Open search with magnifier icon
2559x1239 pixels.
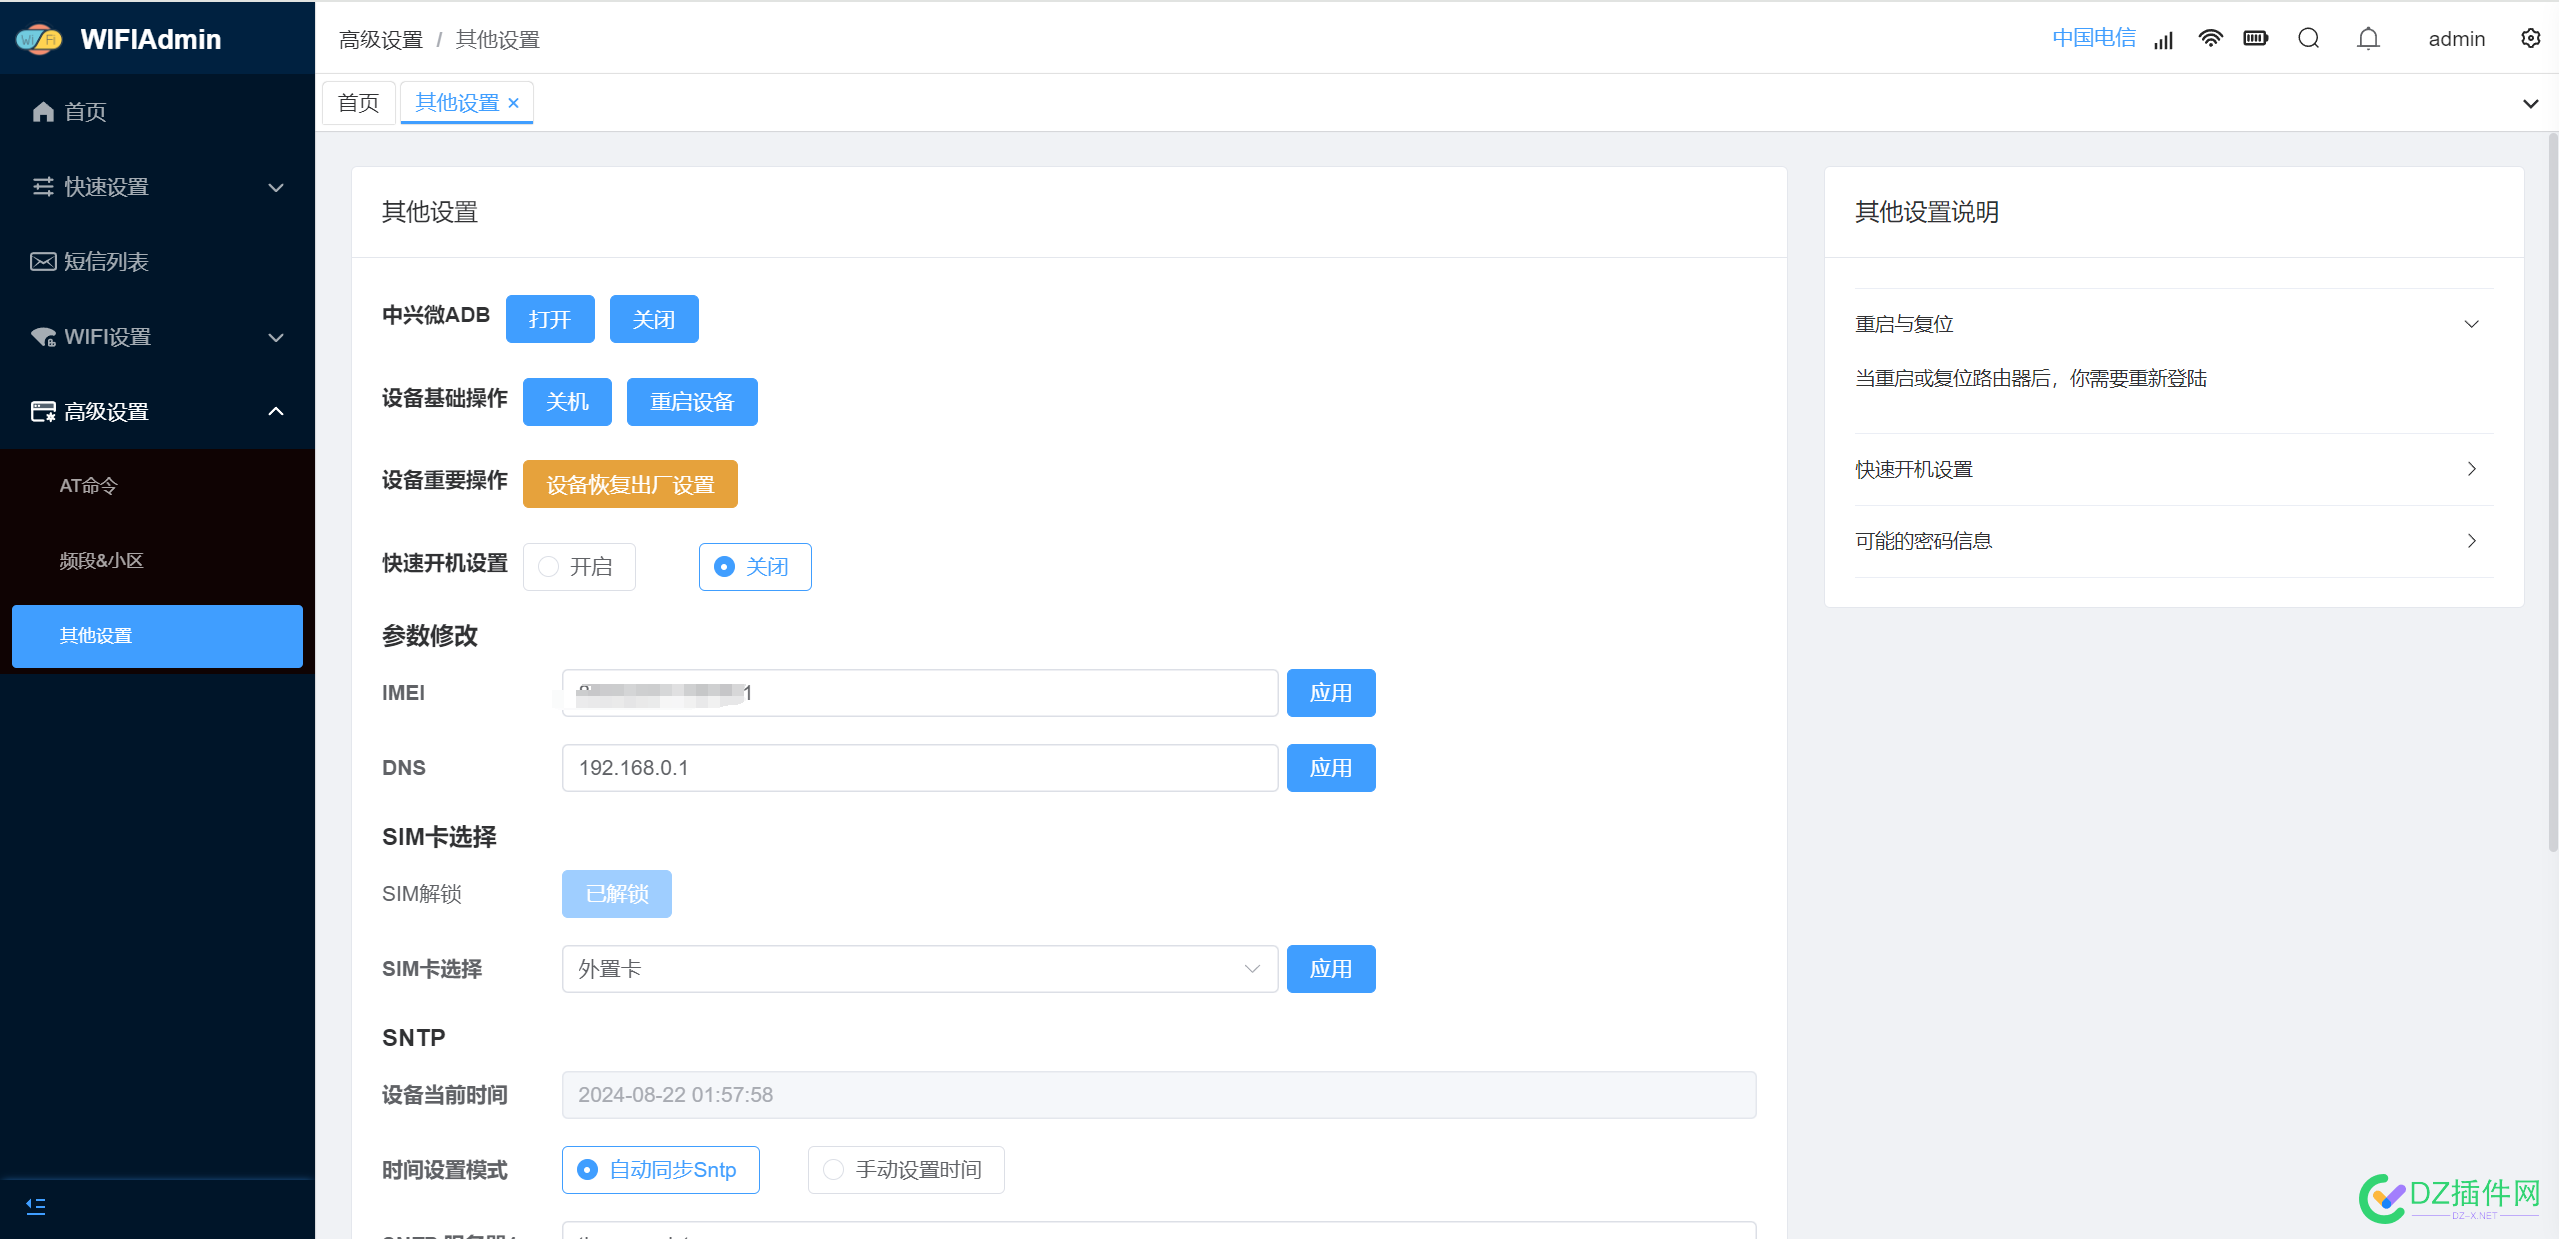2308,39
